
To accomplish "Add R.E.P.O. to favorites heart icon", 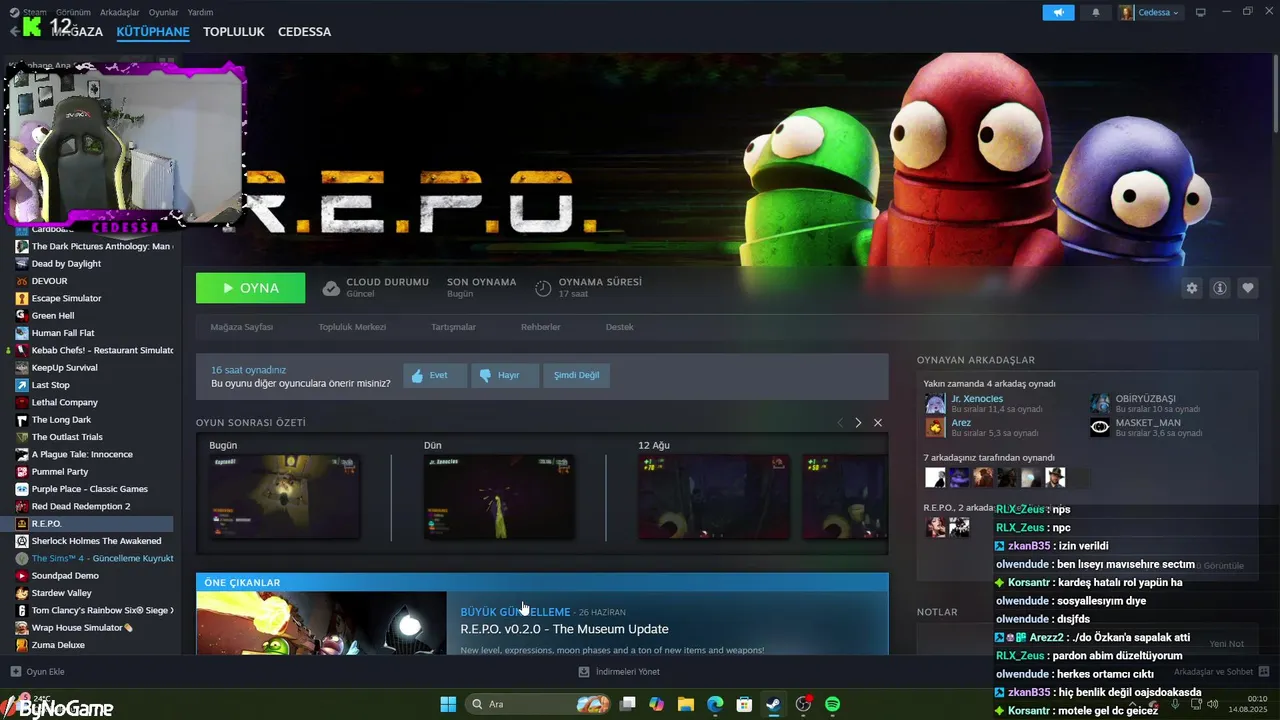I will pos(1248,288).
